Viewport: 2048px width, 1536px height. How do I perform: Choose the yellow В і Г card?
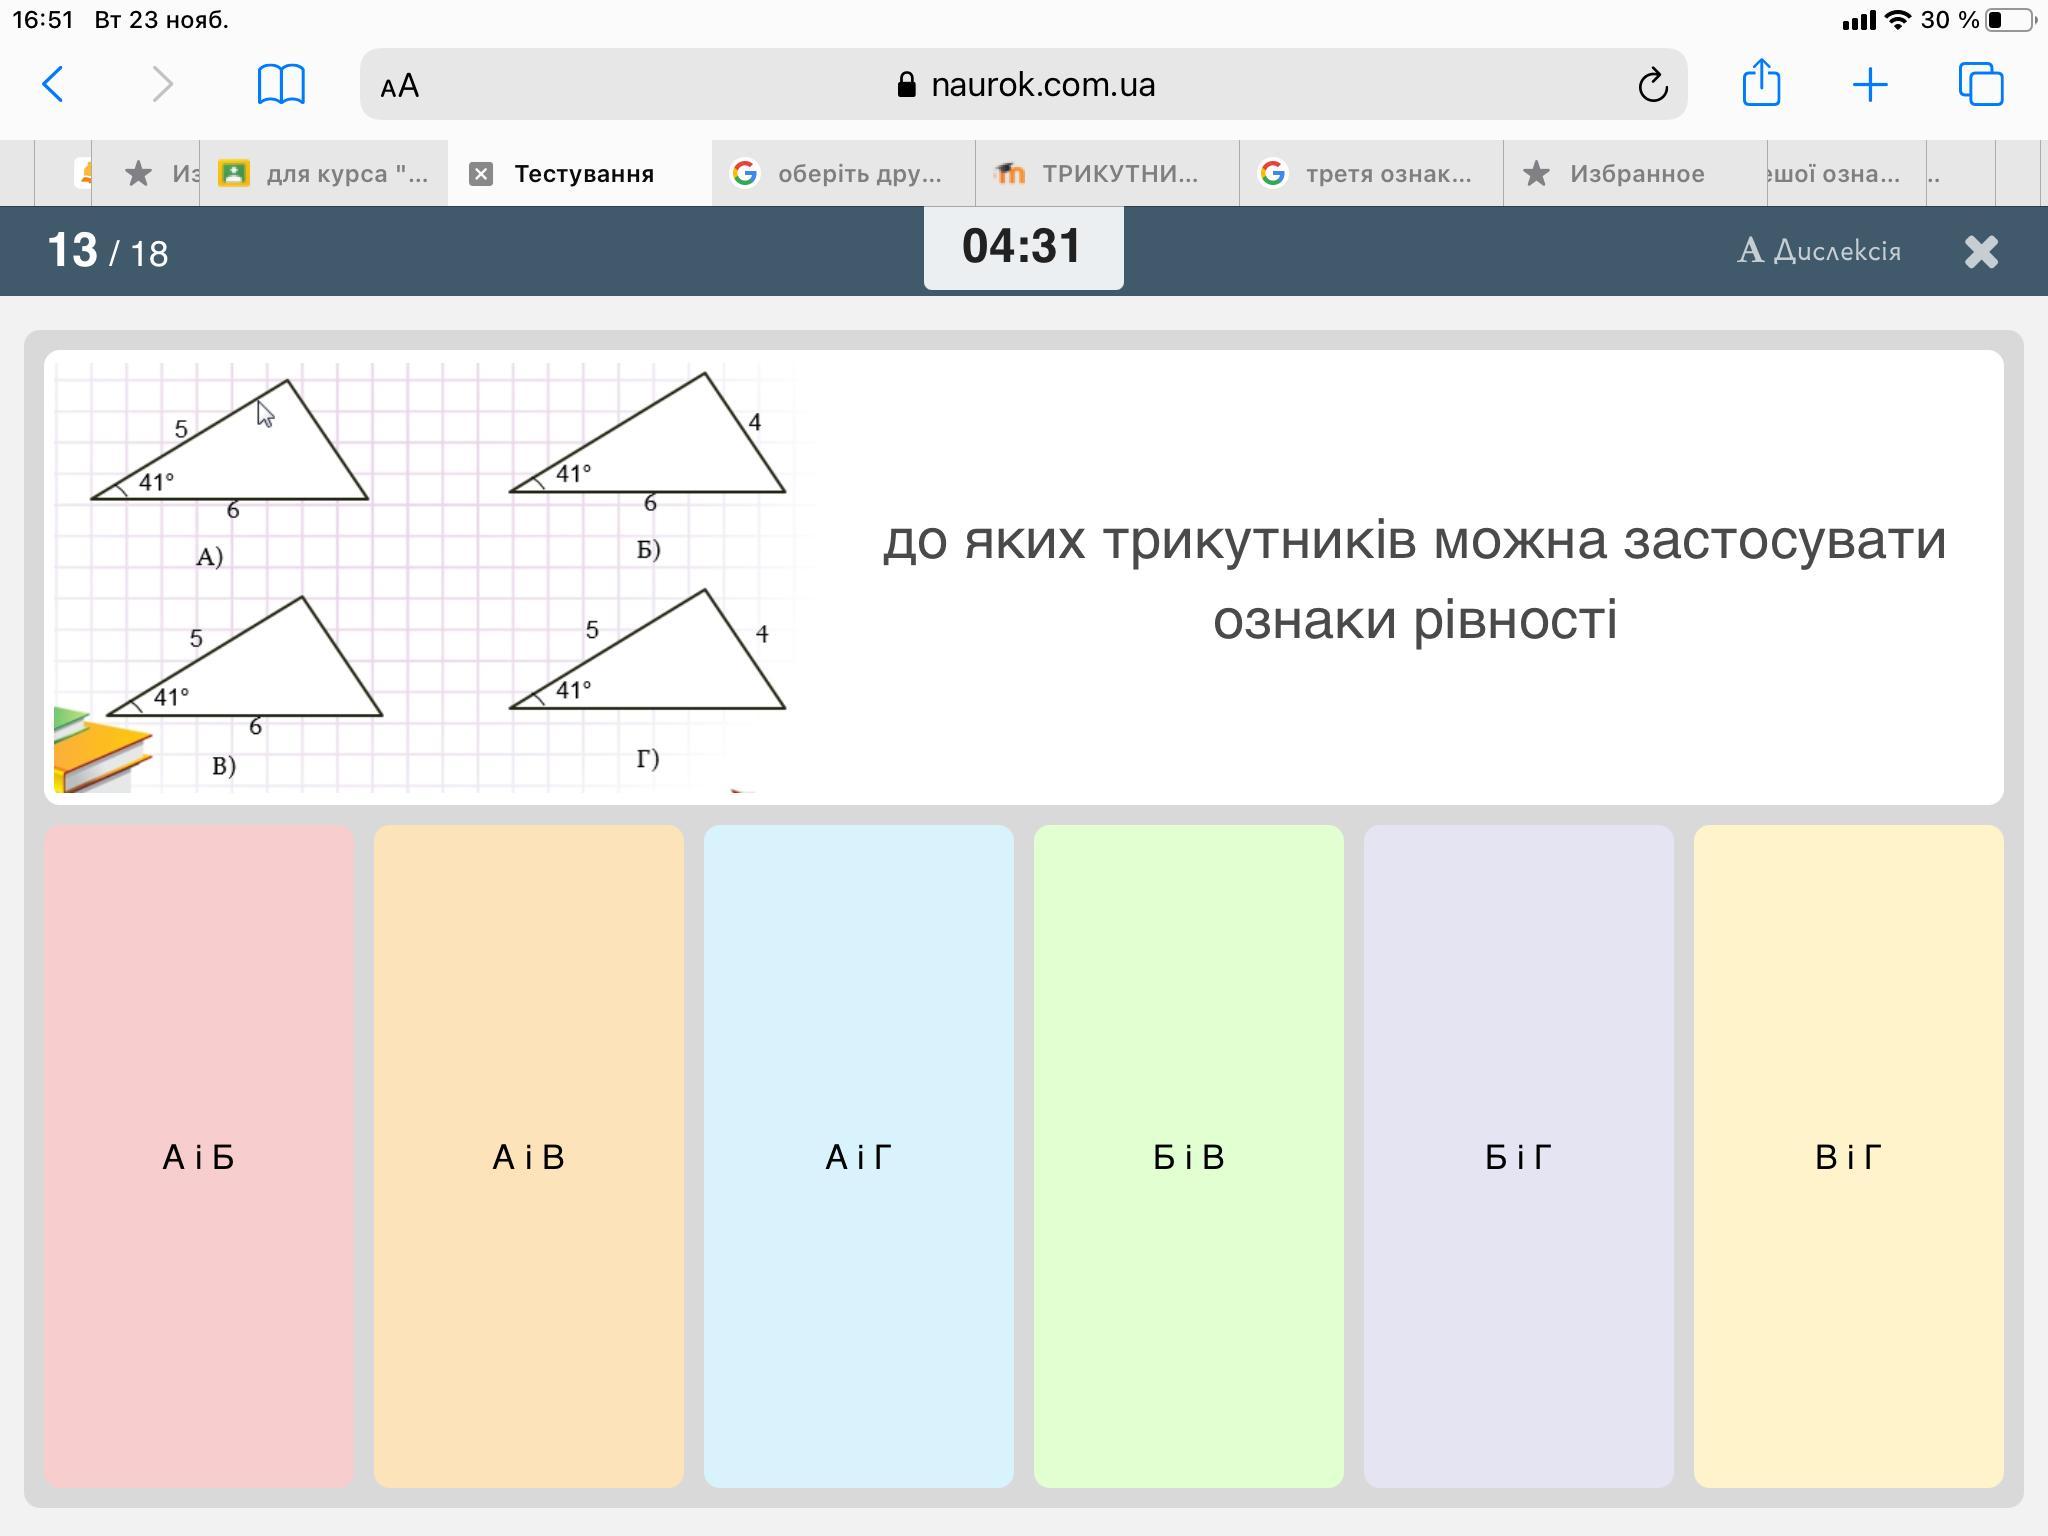click(x=1848, y=1156)
